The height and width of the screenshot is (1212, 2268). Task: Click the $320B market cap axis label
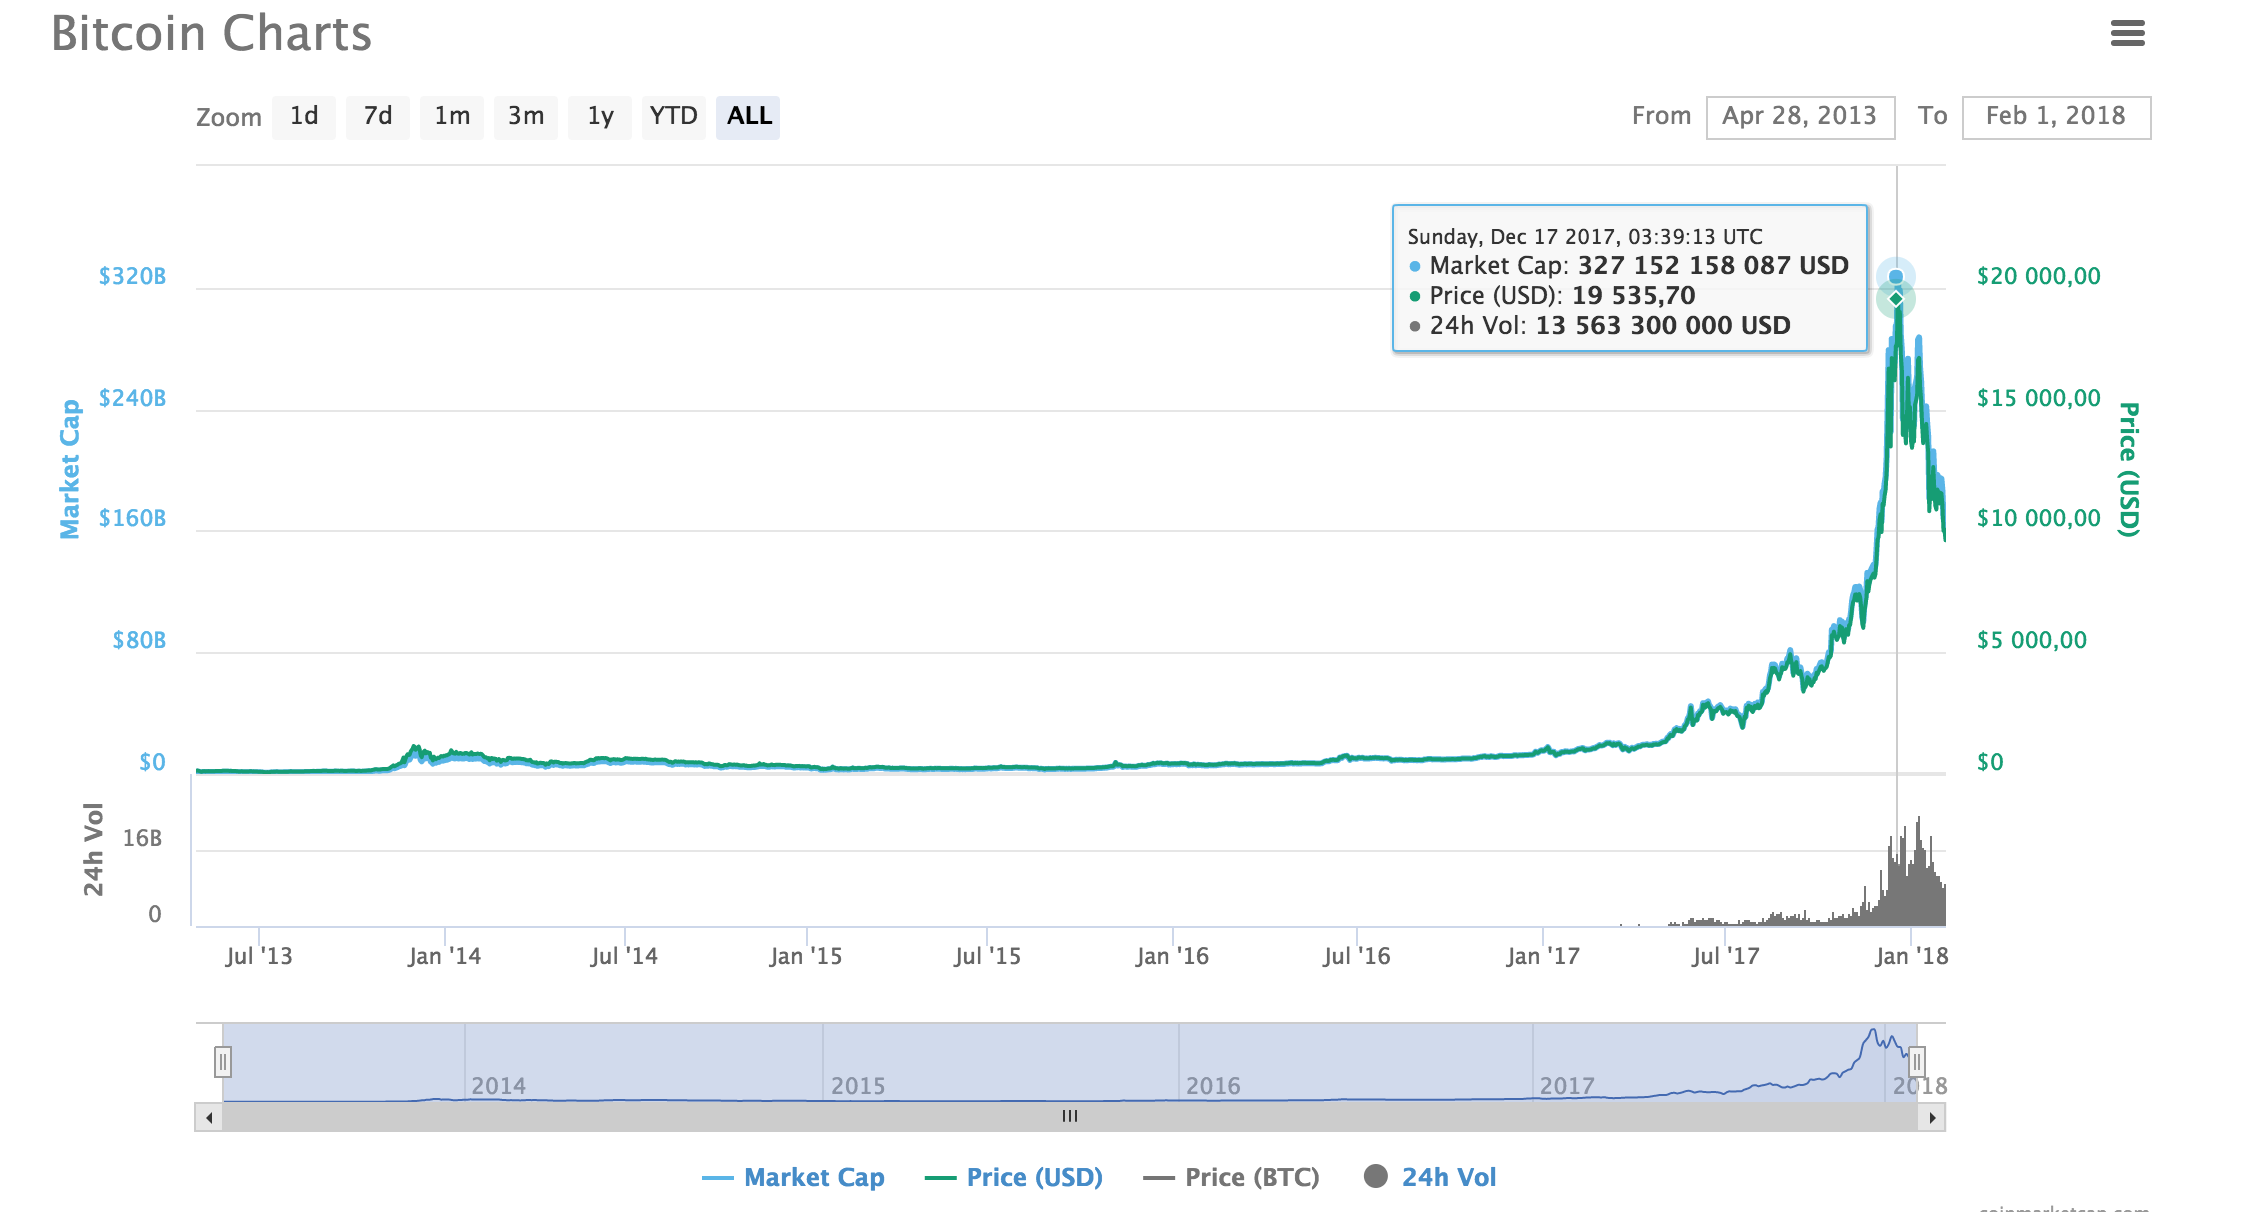click(132, 277)
